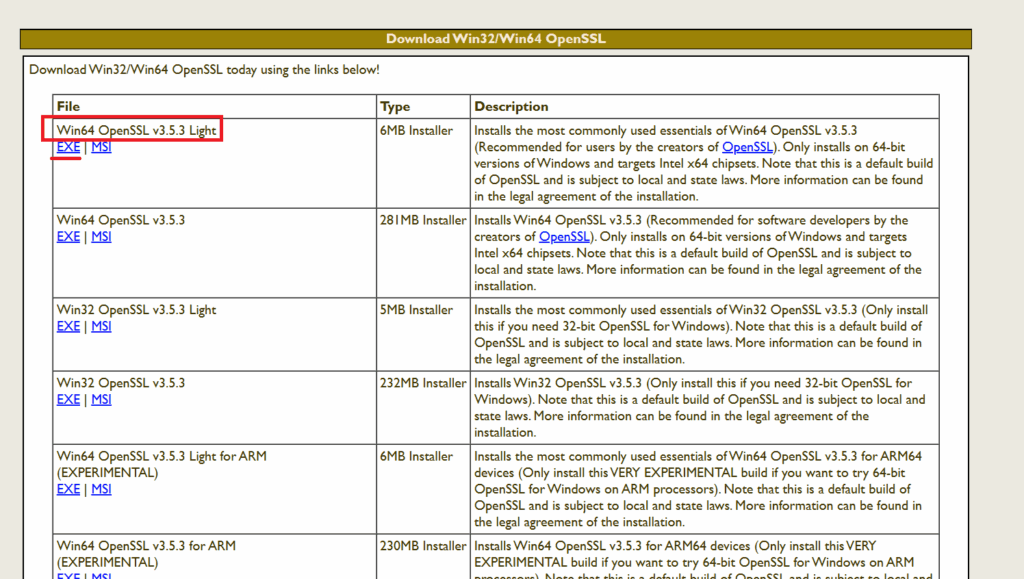Click MSI link for Win64 Light for ARM
1024x579 pixels.
click(x=101, y=489)
